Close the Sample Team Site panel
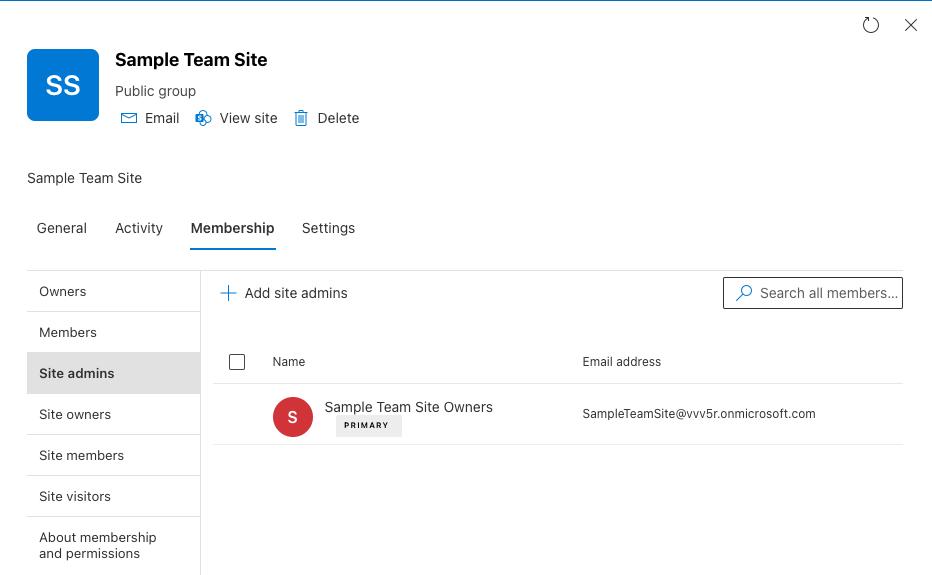Image resolution: width=932 pixels, height=575 pixels. coord(910,25)
